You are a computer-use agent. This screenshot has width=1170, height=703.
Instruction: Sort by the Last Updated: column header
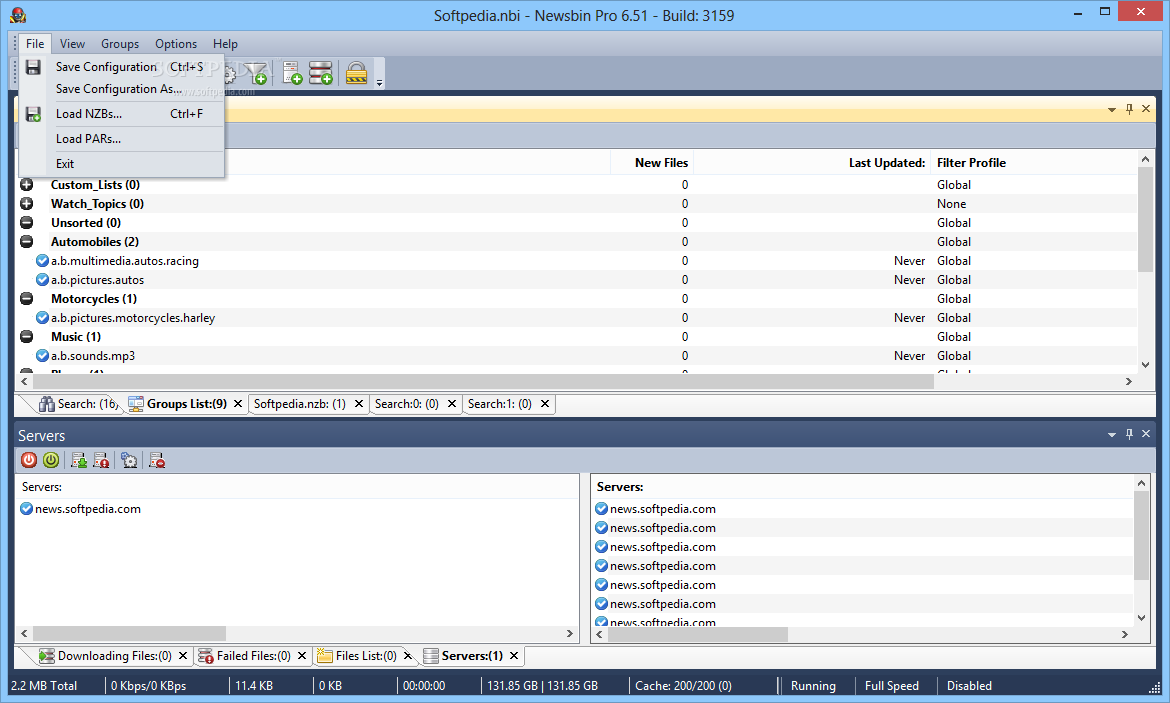click(x=811, y=163)
